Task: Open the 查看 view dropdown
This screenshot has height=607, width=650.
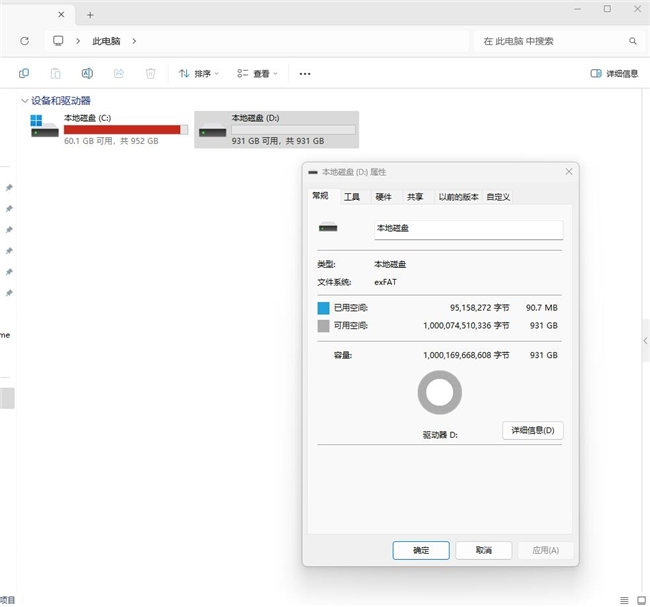Action: (258, 73)
